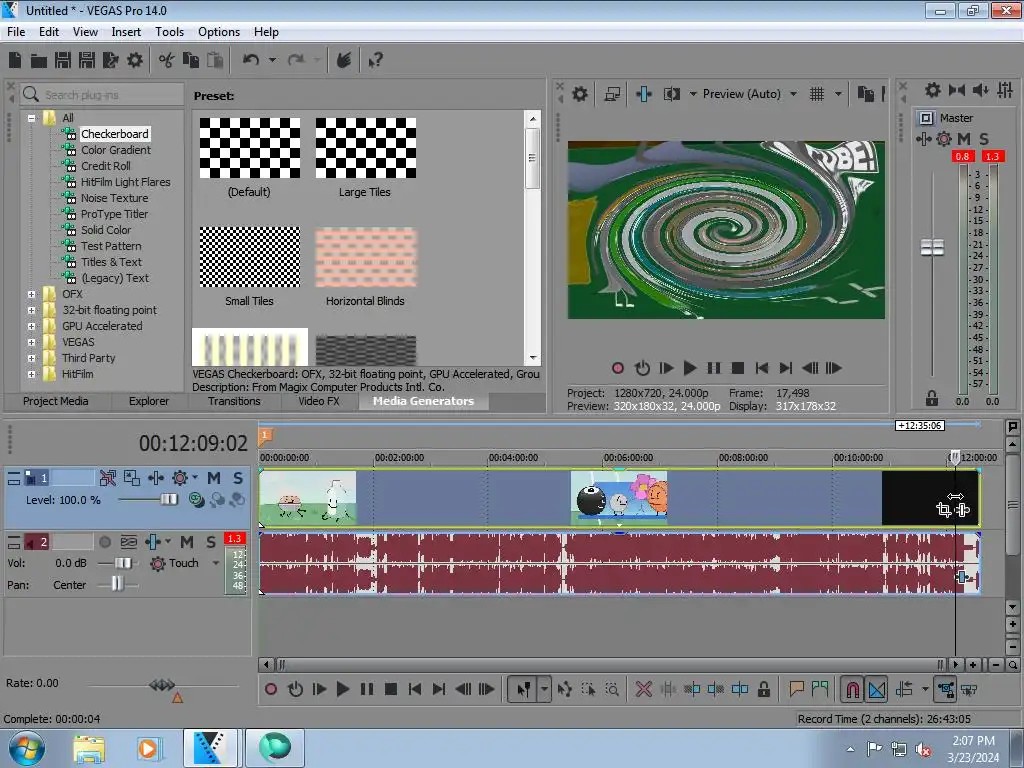Solo audio track 2

pos(211,542)
